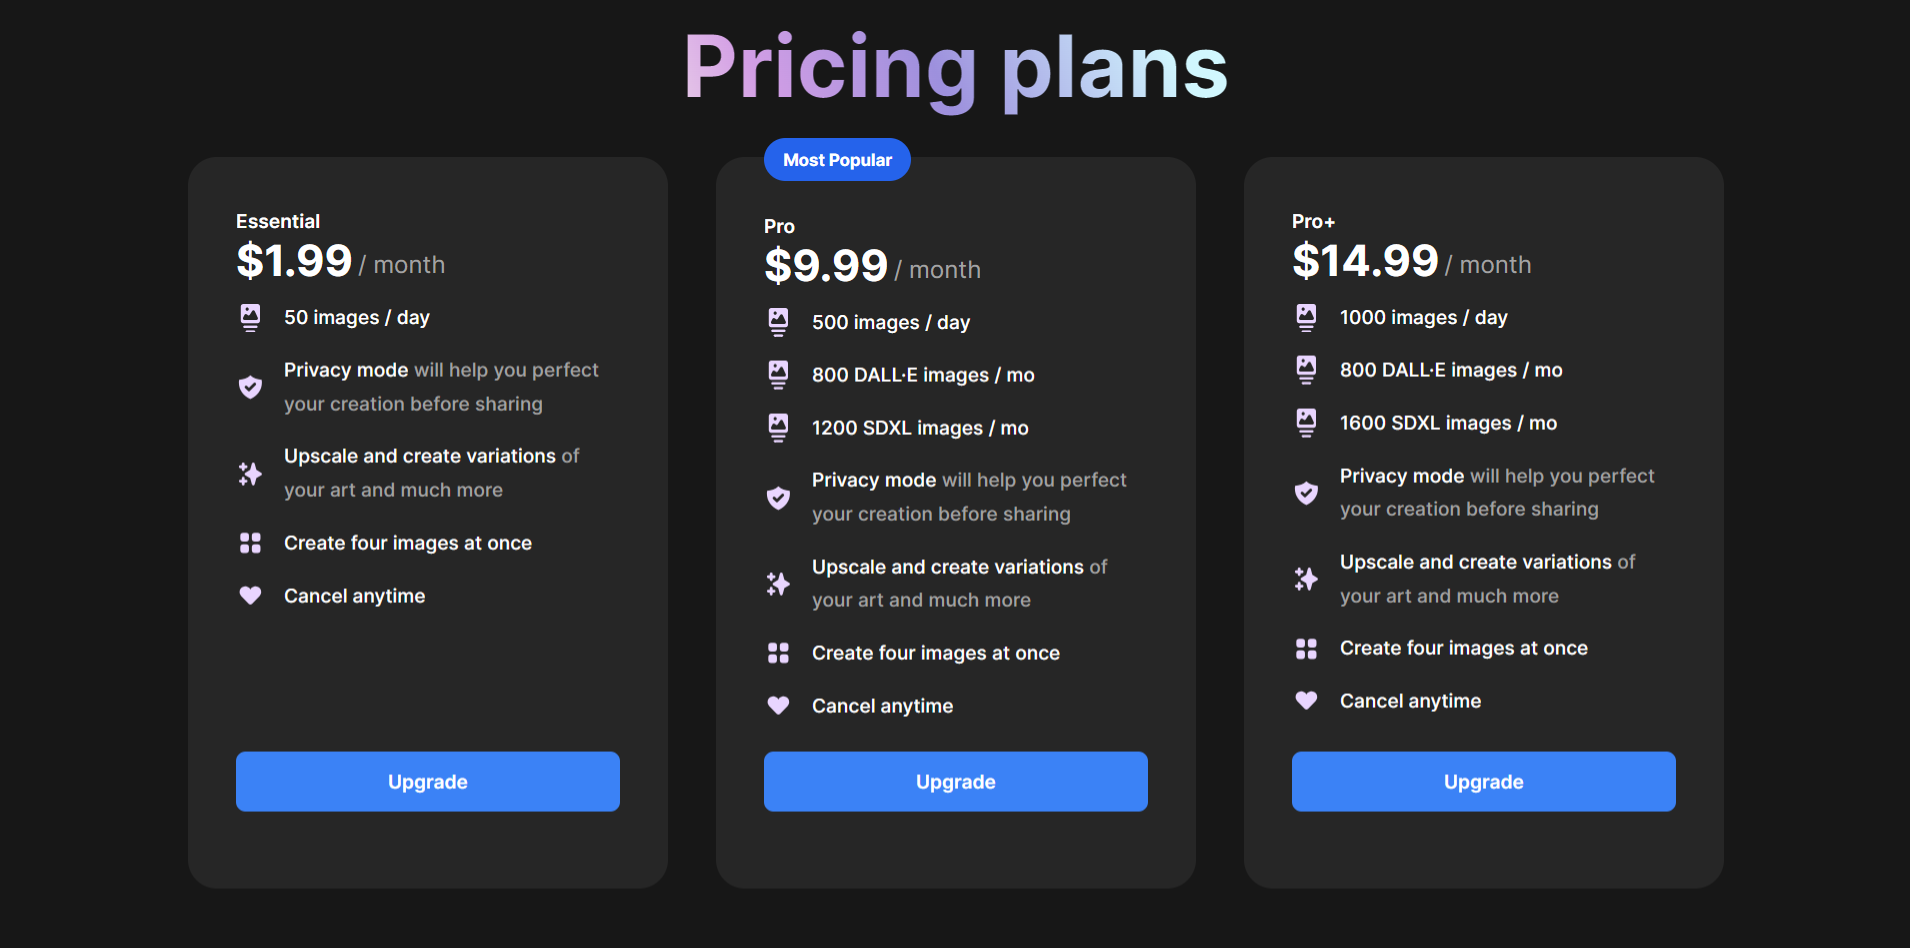This screenshot has width=1910, height=948.
Task: Upgrade to the Essential $1.99 plan
Action: (x=428, y=782)
